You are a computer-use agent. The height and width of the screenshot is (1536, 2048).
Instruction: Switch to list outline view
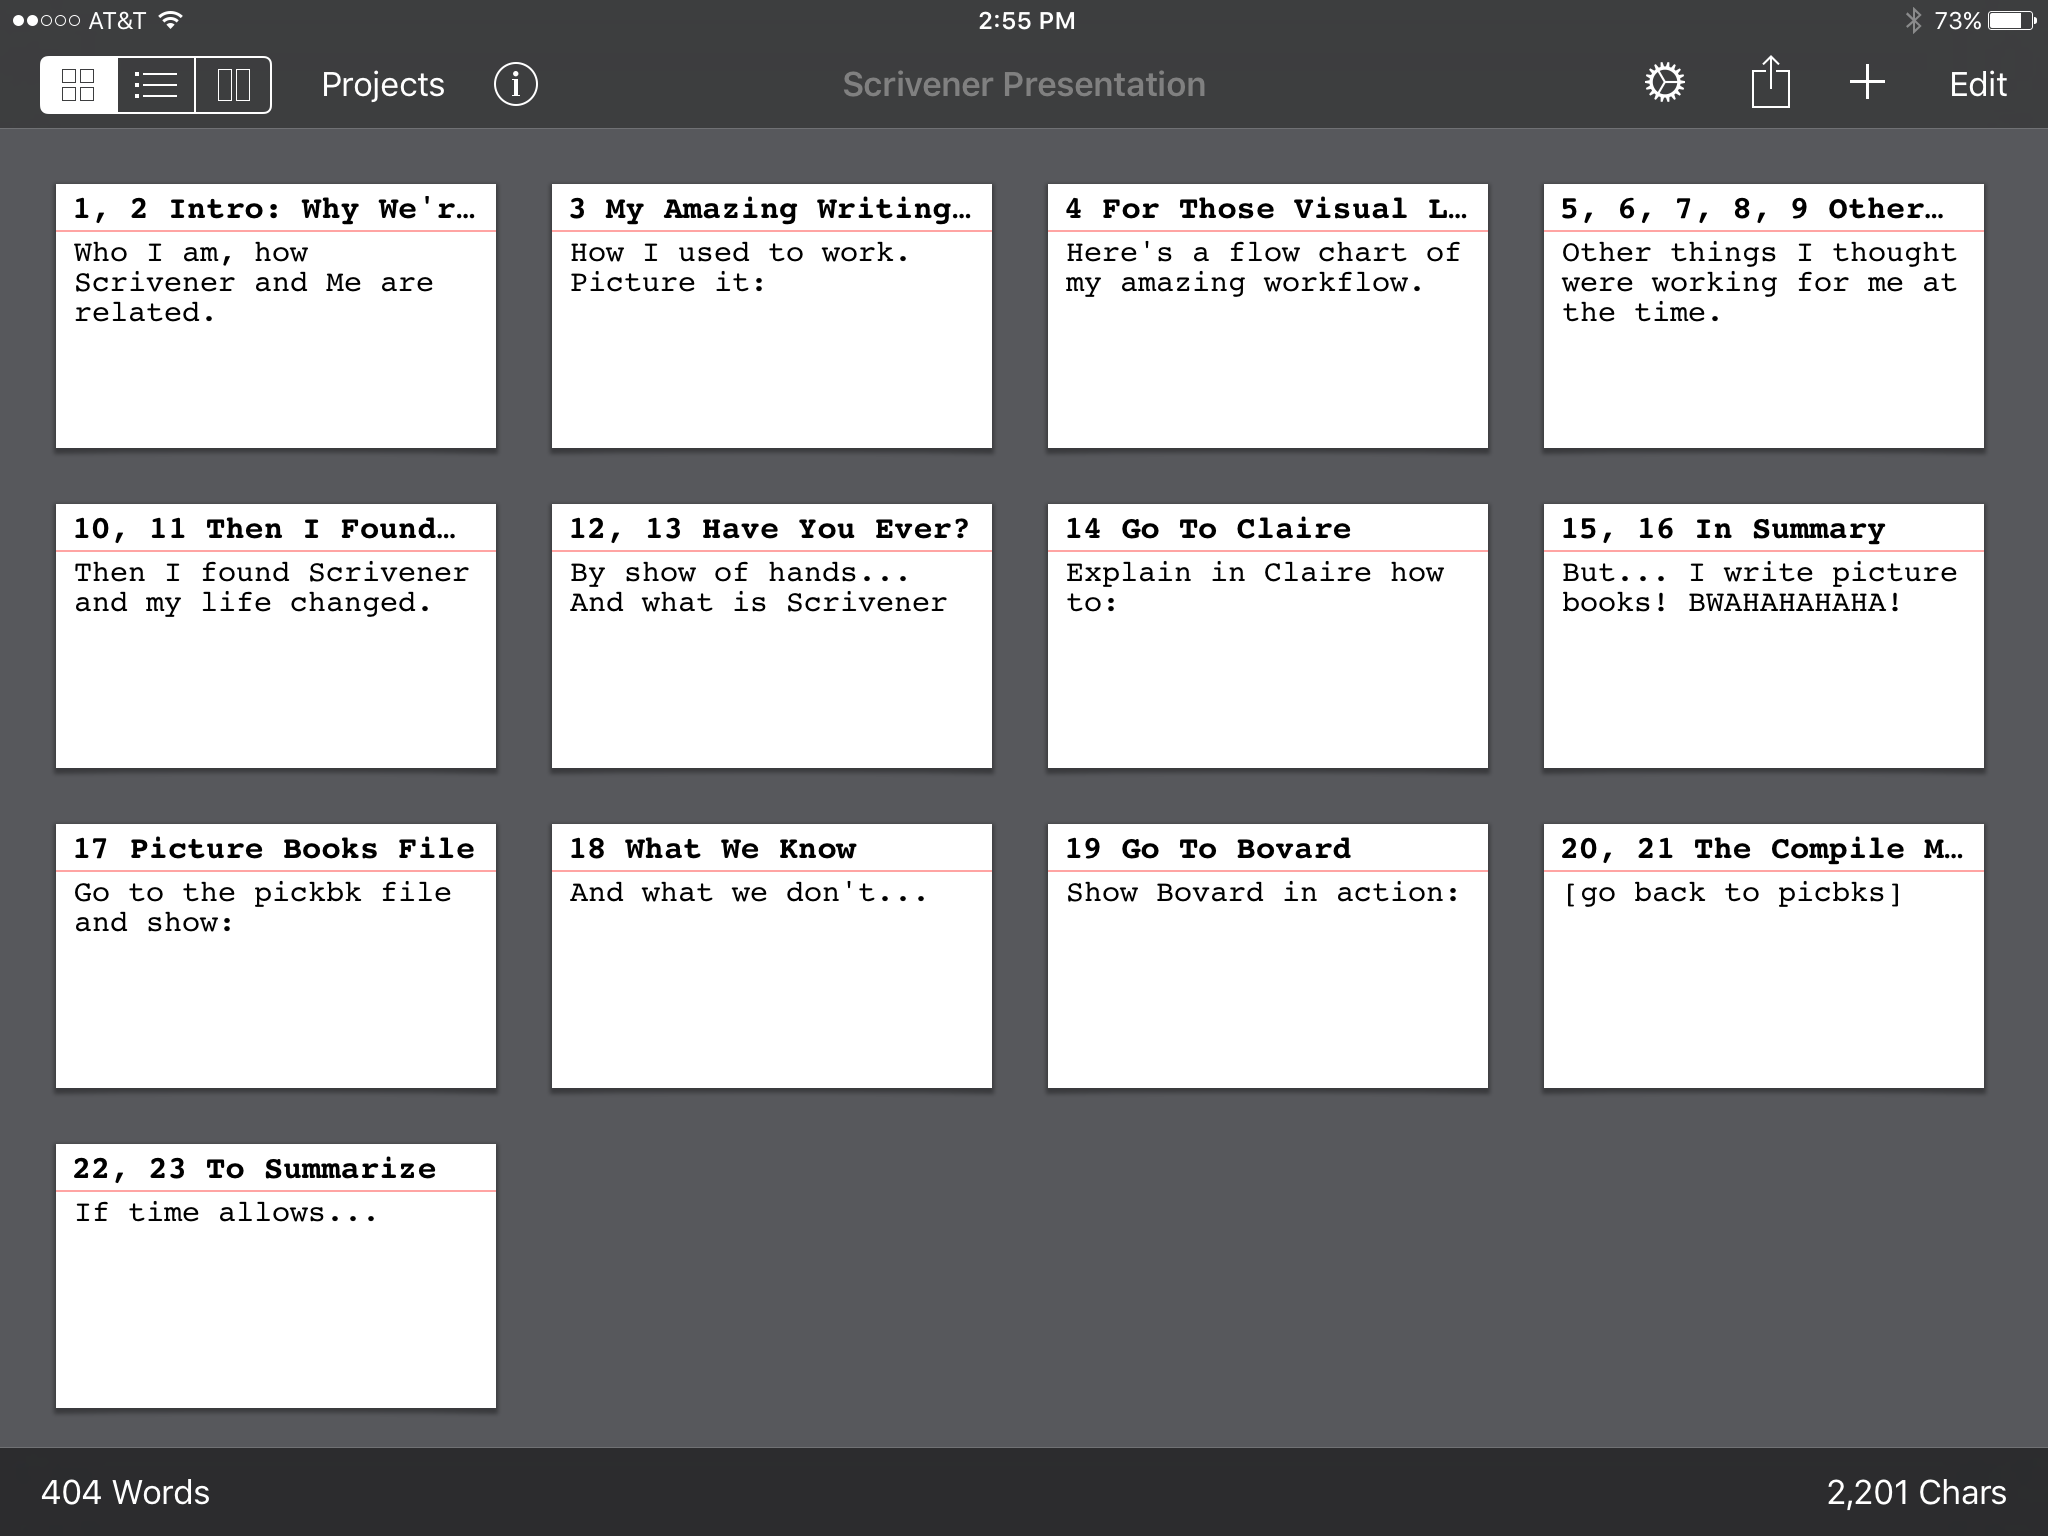[x=156, y=85]
